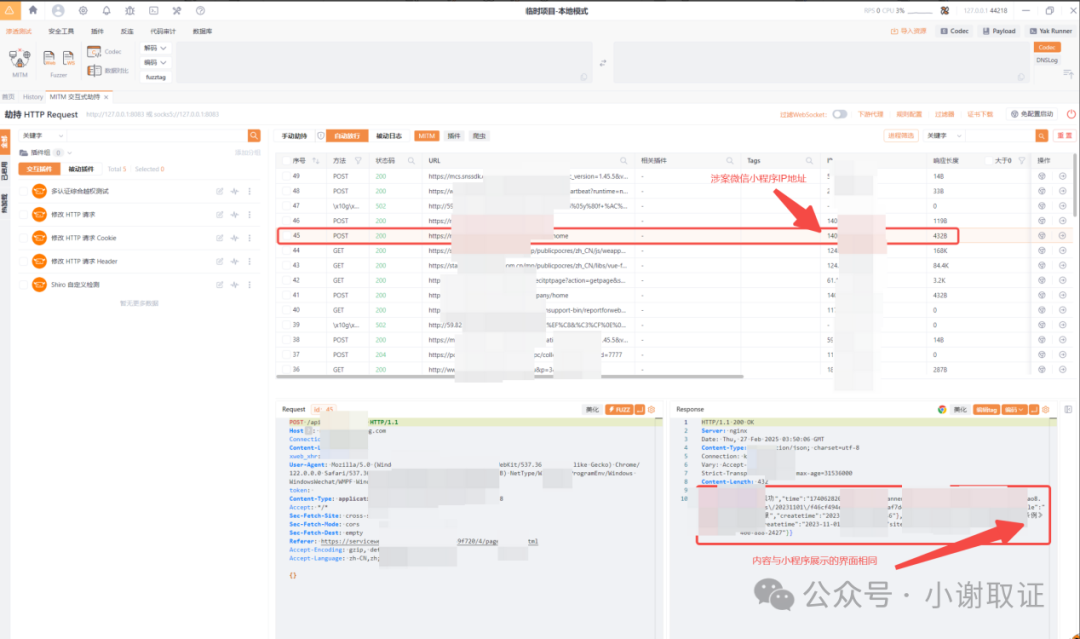The height and width of the screenshot is (639, 1080).
Task: Open the home icon in the title bar
Action: 33,10
